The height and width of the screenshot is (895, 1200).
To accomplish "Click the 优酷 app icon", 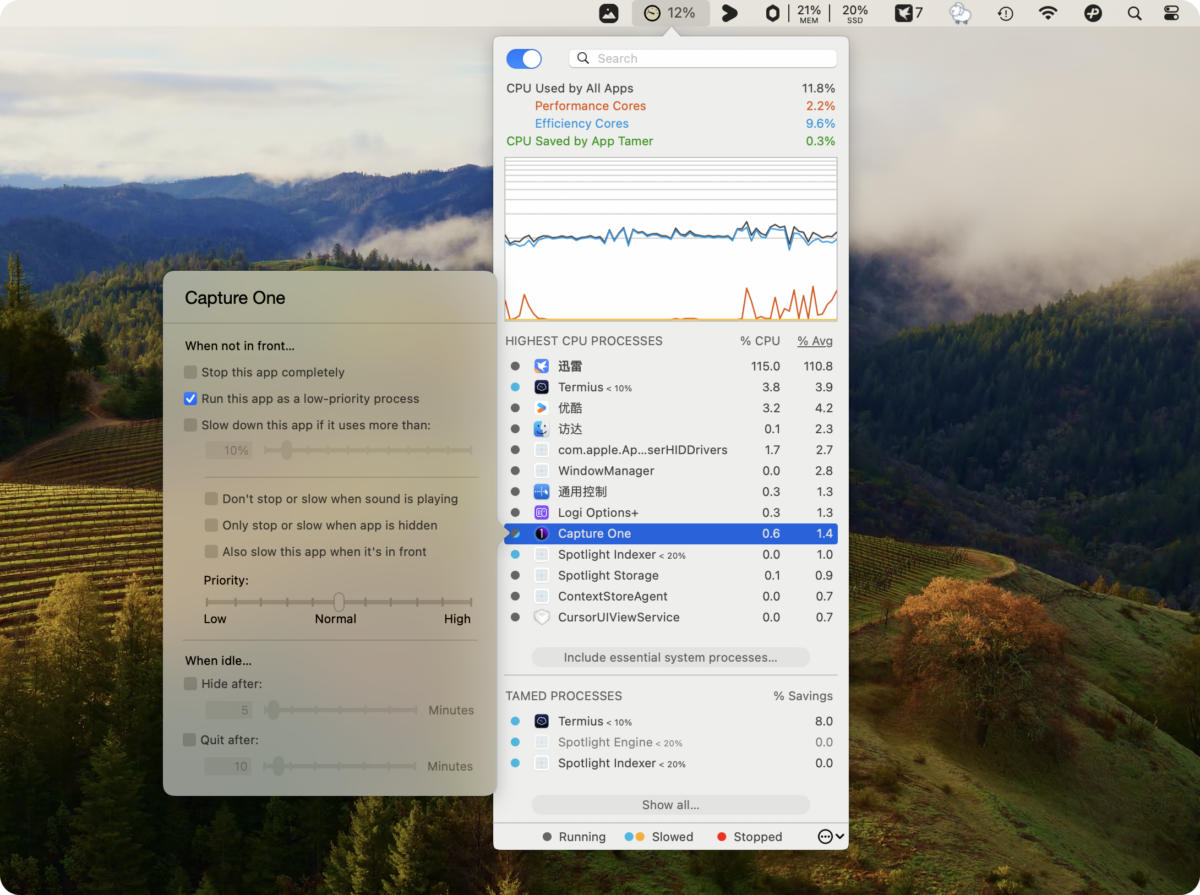I will (541, 408).
